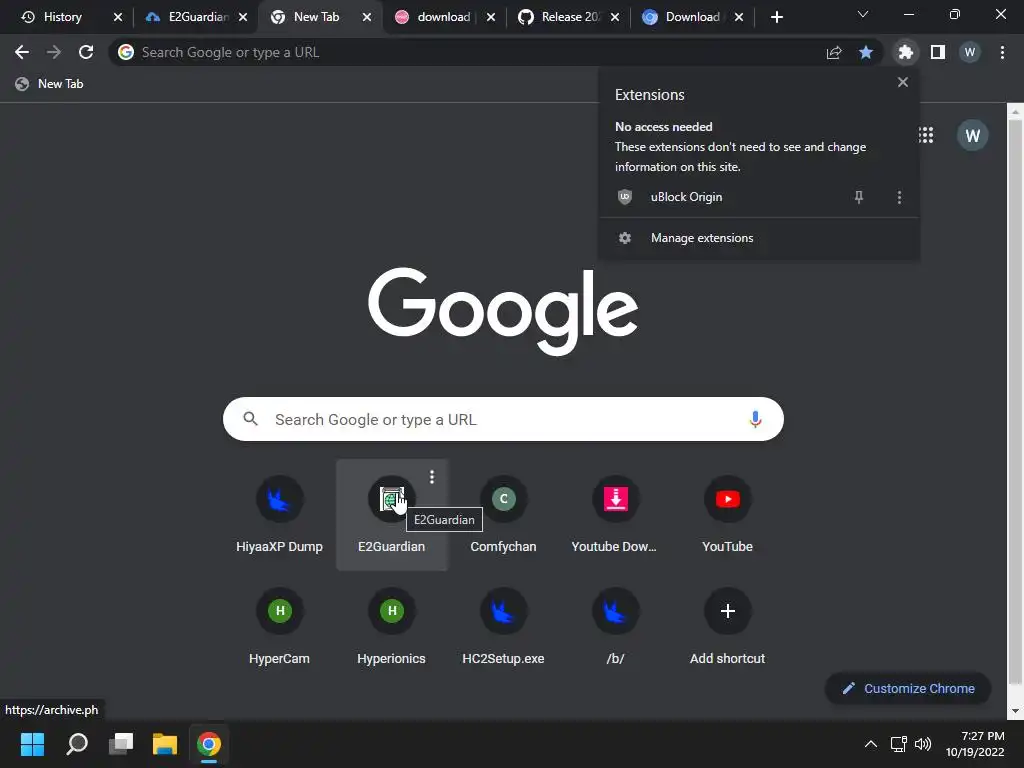
Task: Switch to the History tab
Action: 63,17
